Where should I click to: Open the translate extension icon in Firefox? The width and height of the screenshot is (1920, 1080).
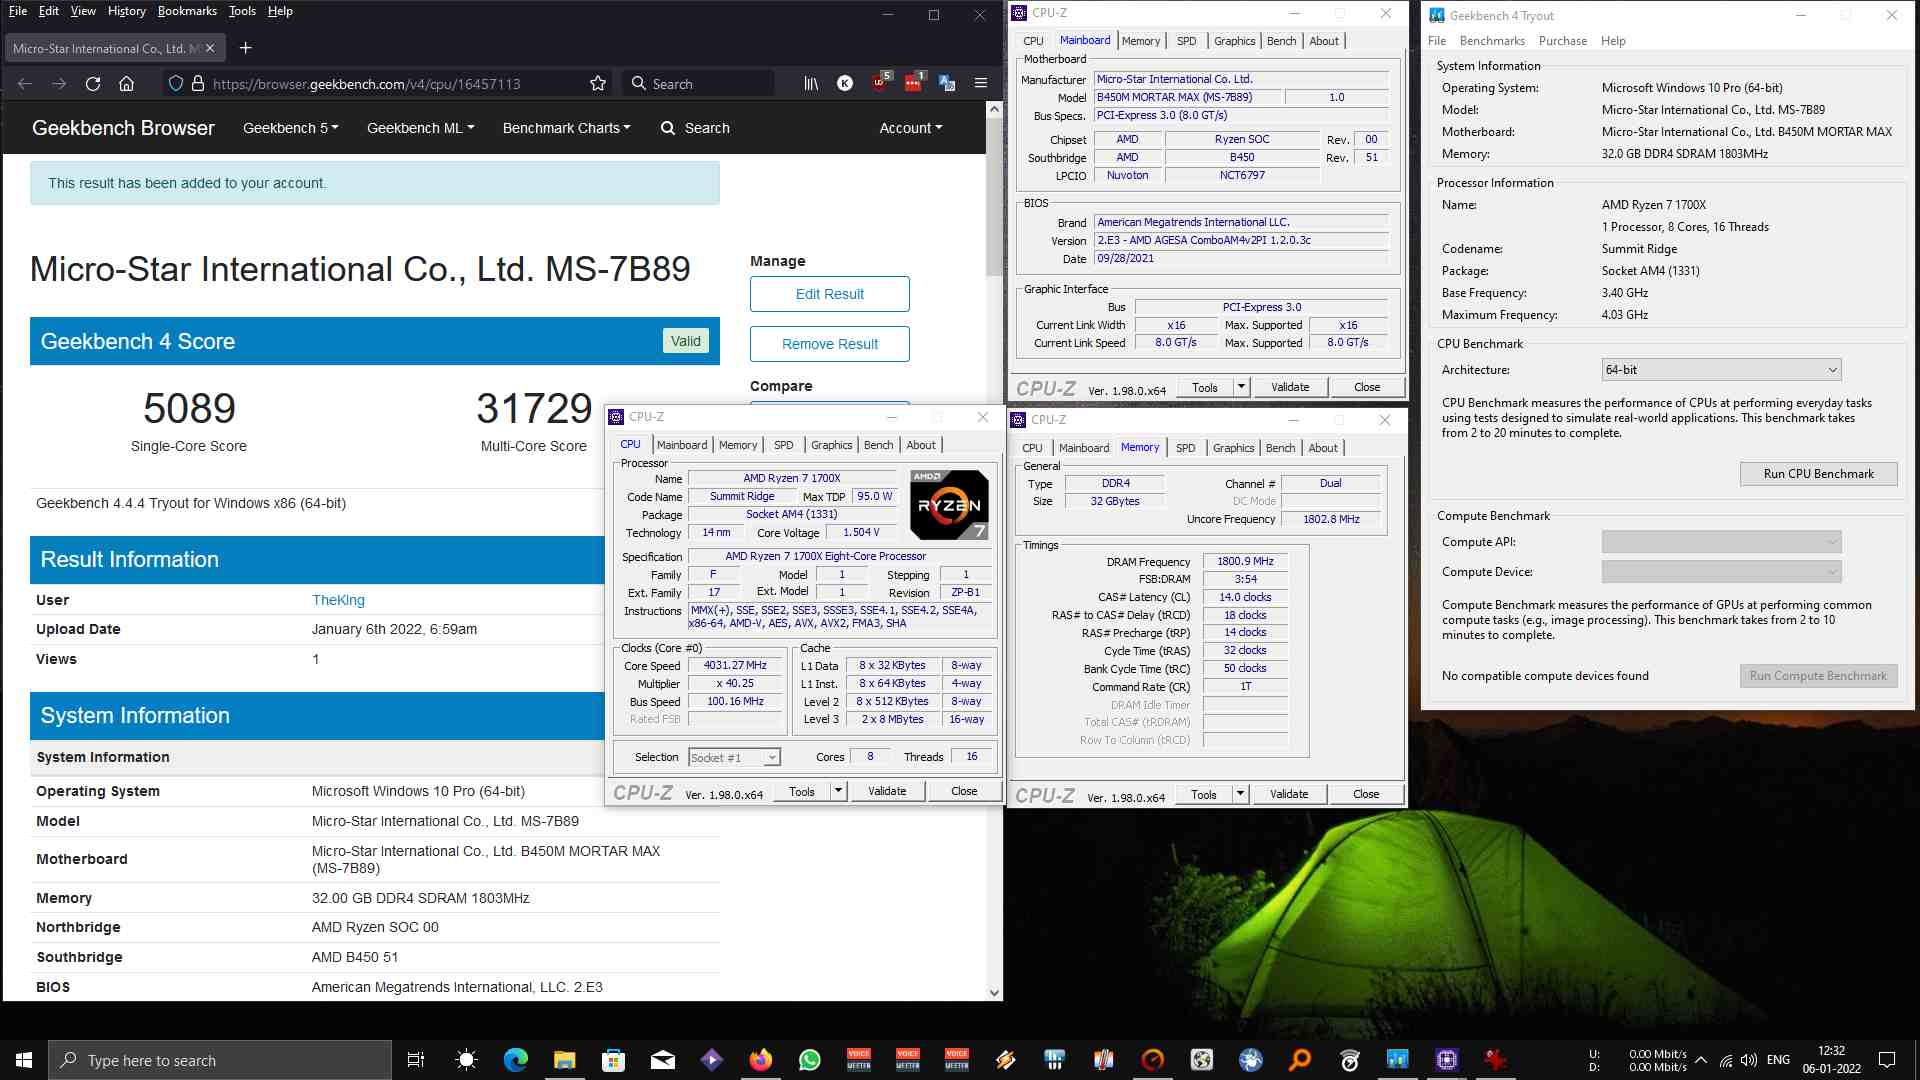click(947, 84)
